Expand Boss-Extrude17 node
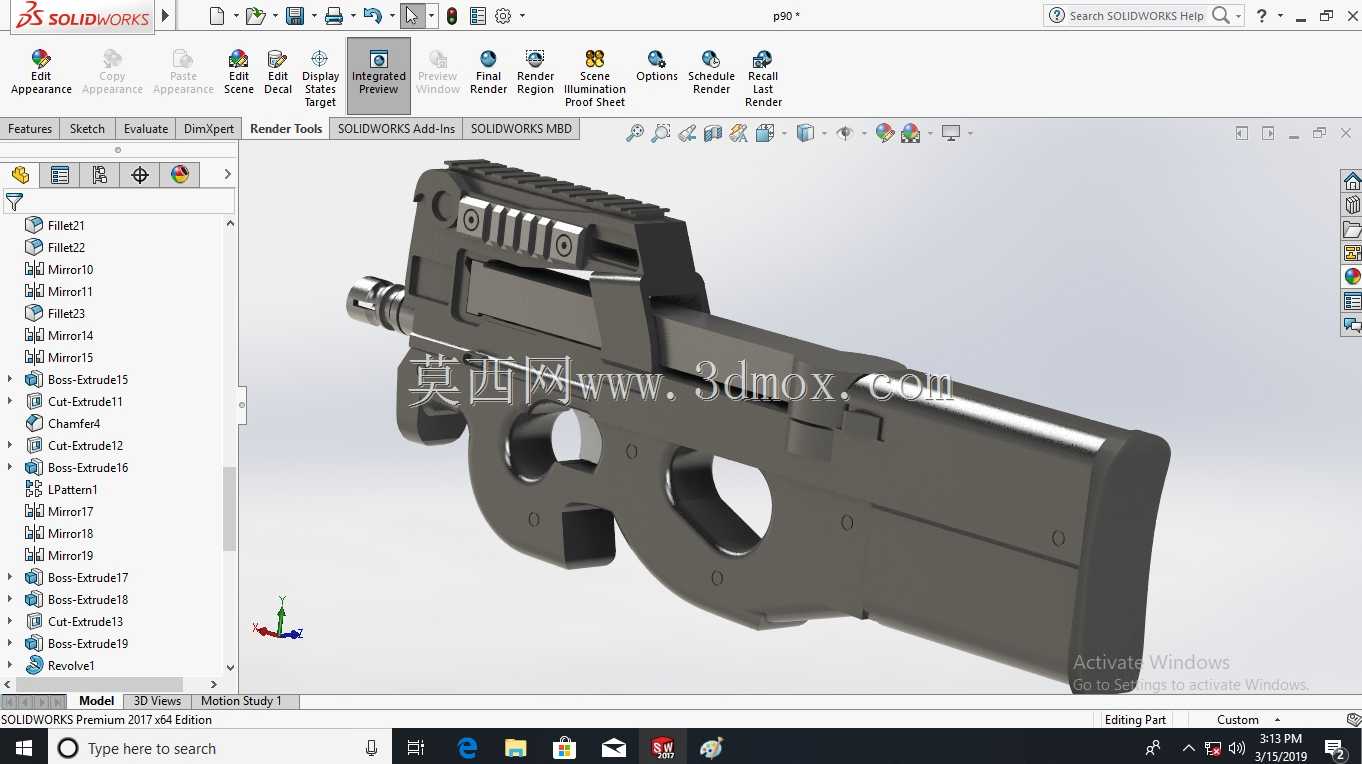The height and width of the screenshot is (764, 1362). coord(10,577)
